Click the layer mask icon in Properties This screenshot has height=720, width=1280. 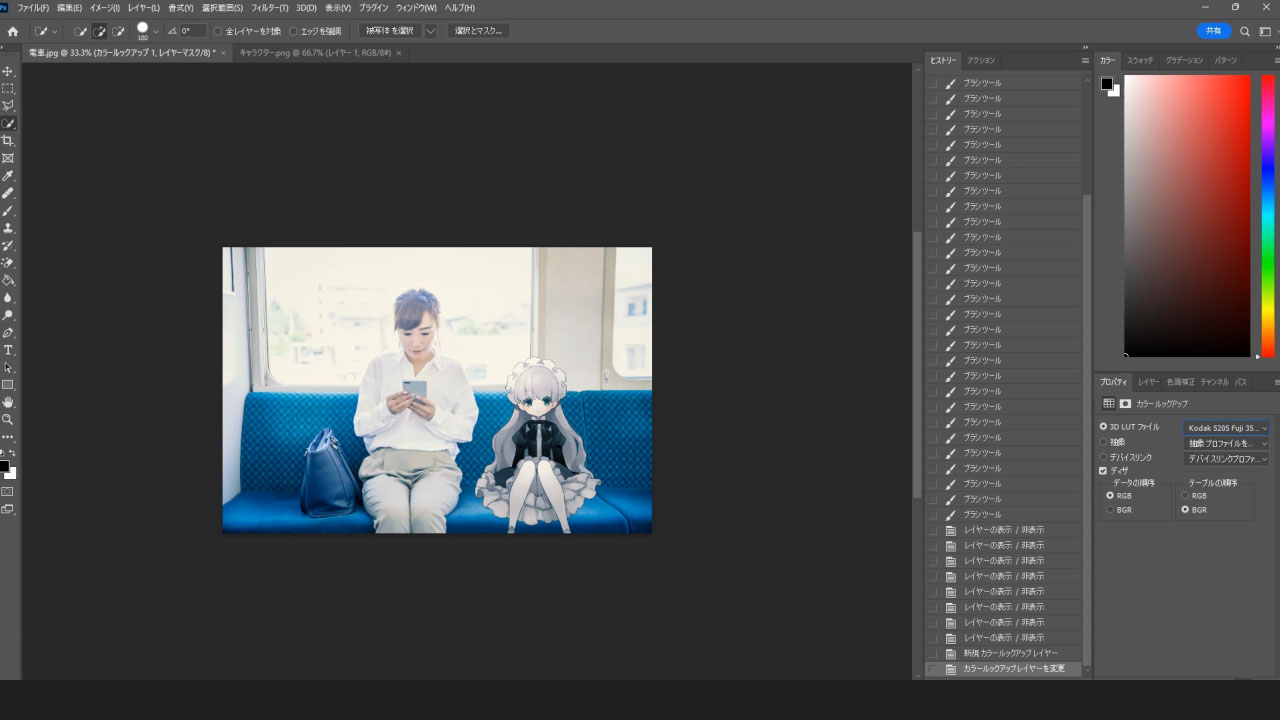click(1125, 404)
